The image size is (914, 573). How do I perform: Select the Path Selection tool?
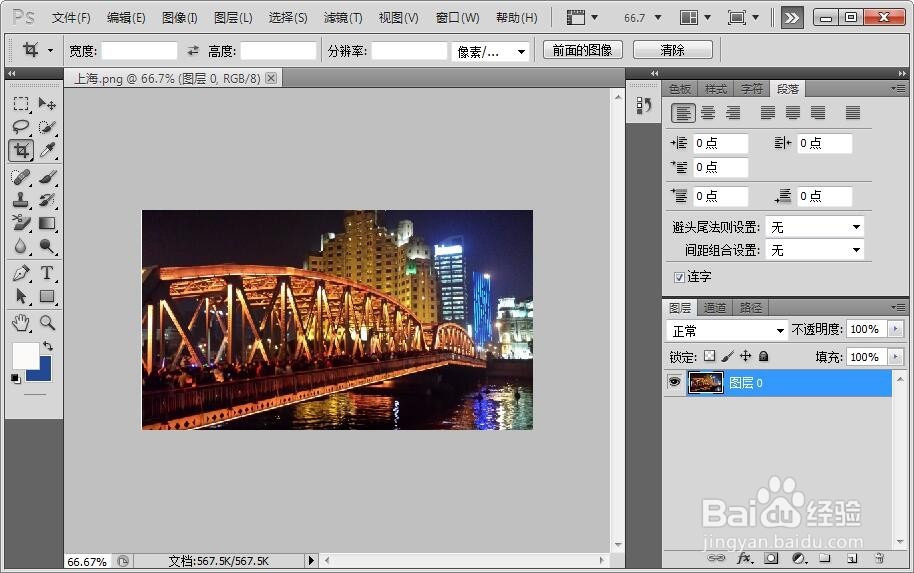(21, 296)
